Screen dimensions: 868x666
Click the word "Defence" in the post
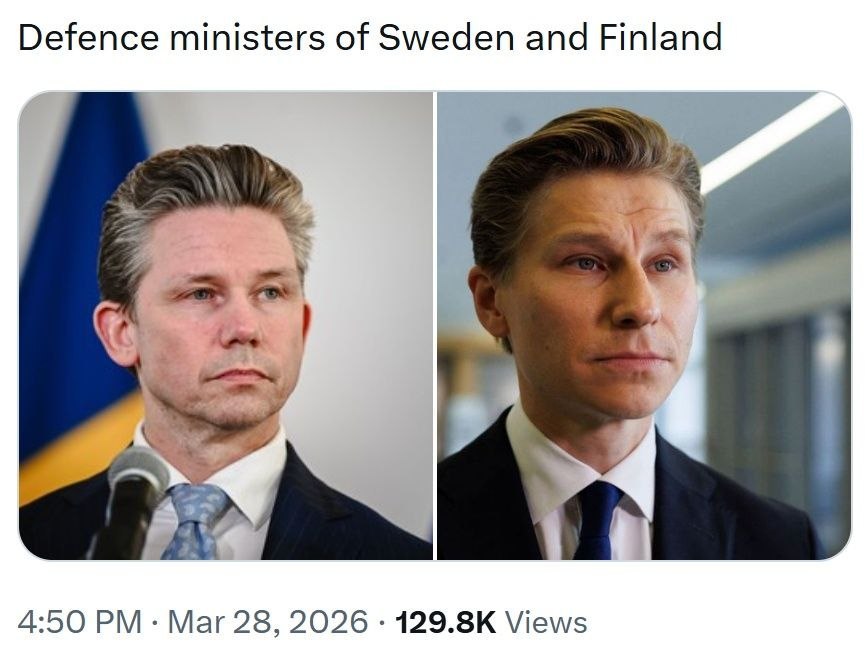pyautogui.click(x=88, y=38)
